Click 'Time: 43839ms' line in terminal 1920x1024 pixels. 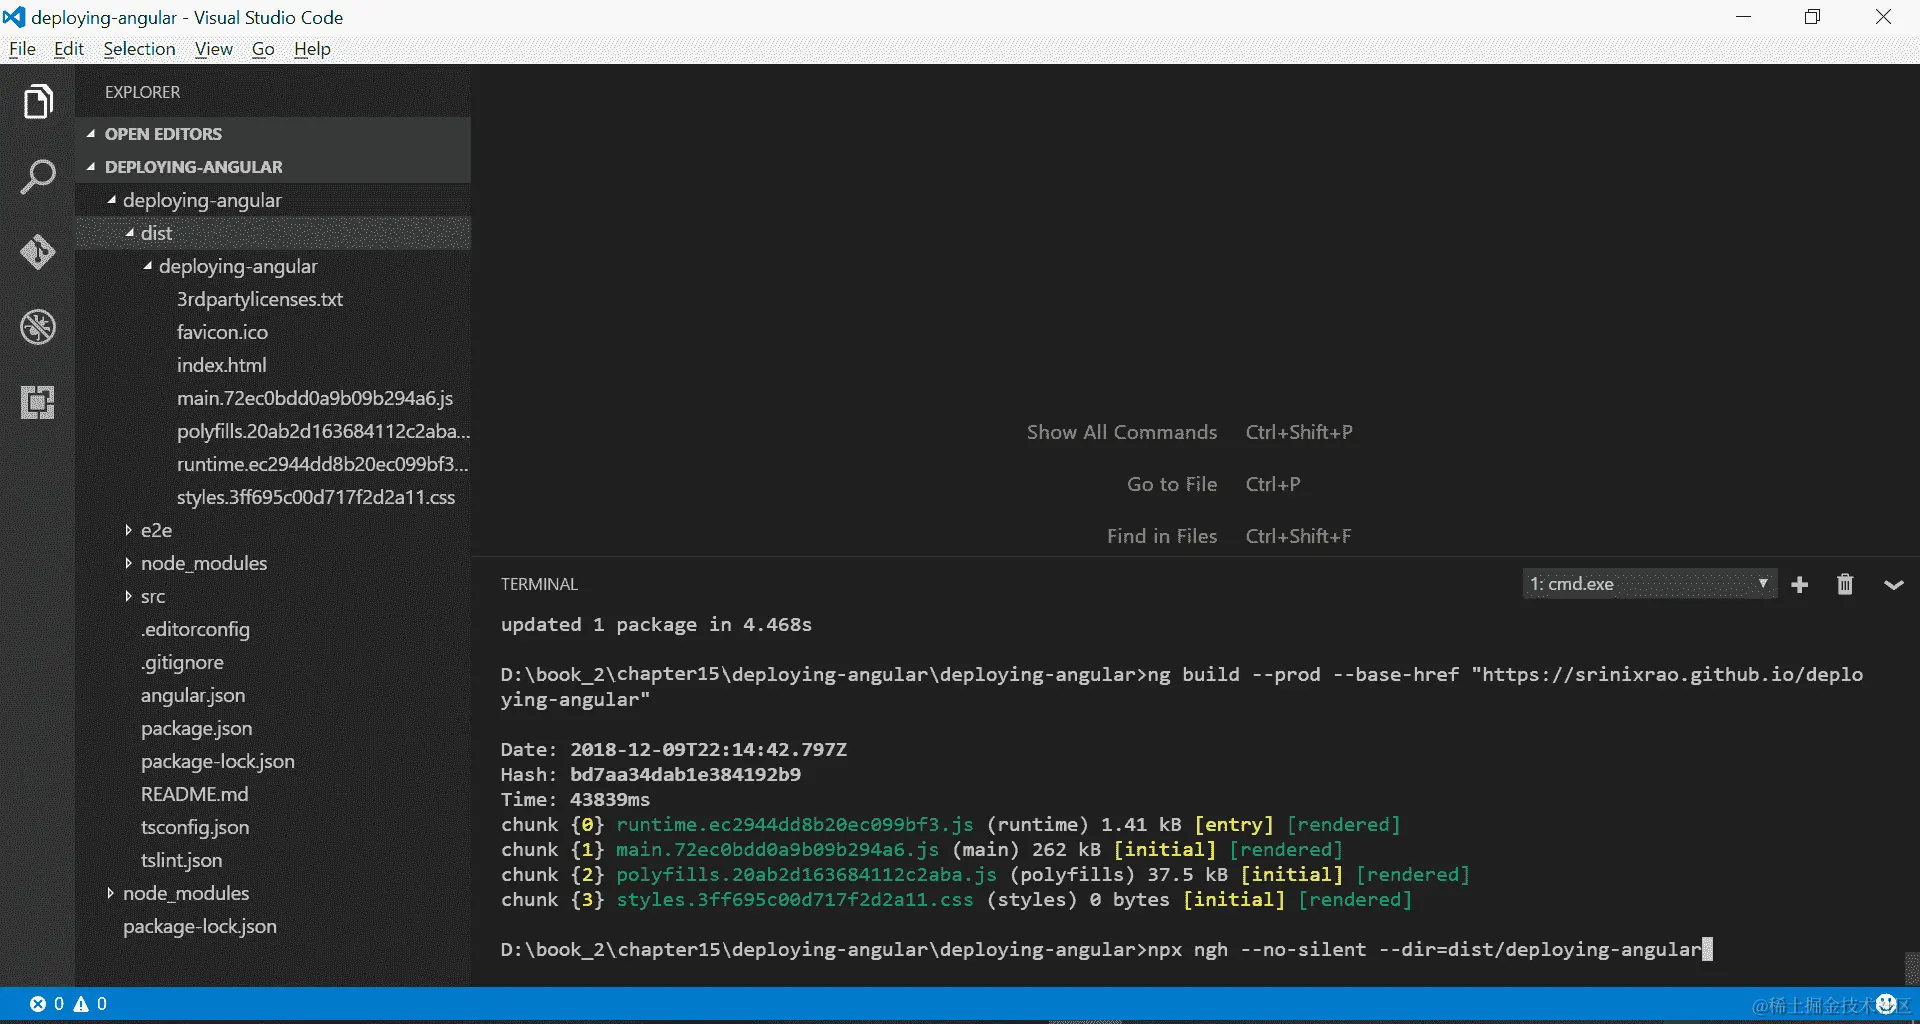pos(575,799)
